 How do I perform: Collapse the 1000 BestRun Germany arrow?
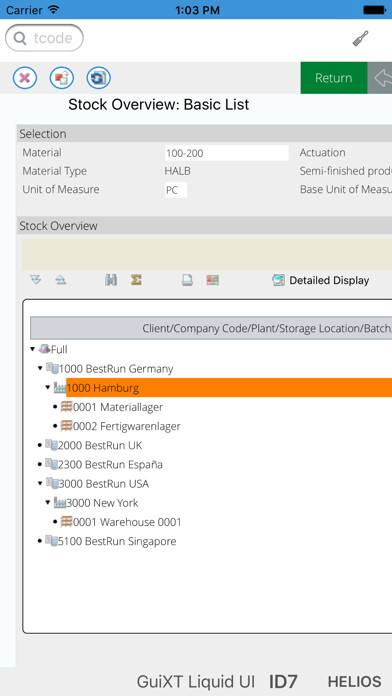coord(40,368)
